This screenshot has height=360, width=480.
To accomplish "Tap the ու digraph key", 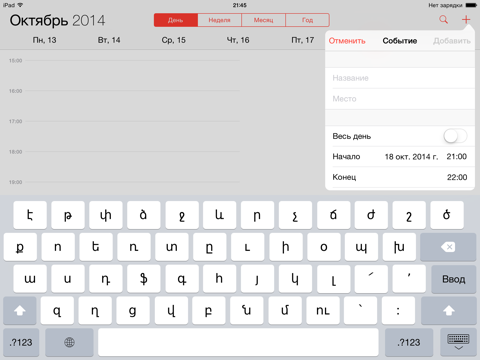I will point(323,311).
